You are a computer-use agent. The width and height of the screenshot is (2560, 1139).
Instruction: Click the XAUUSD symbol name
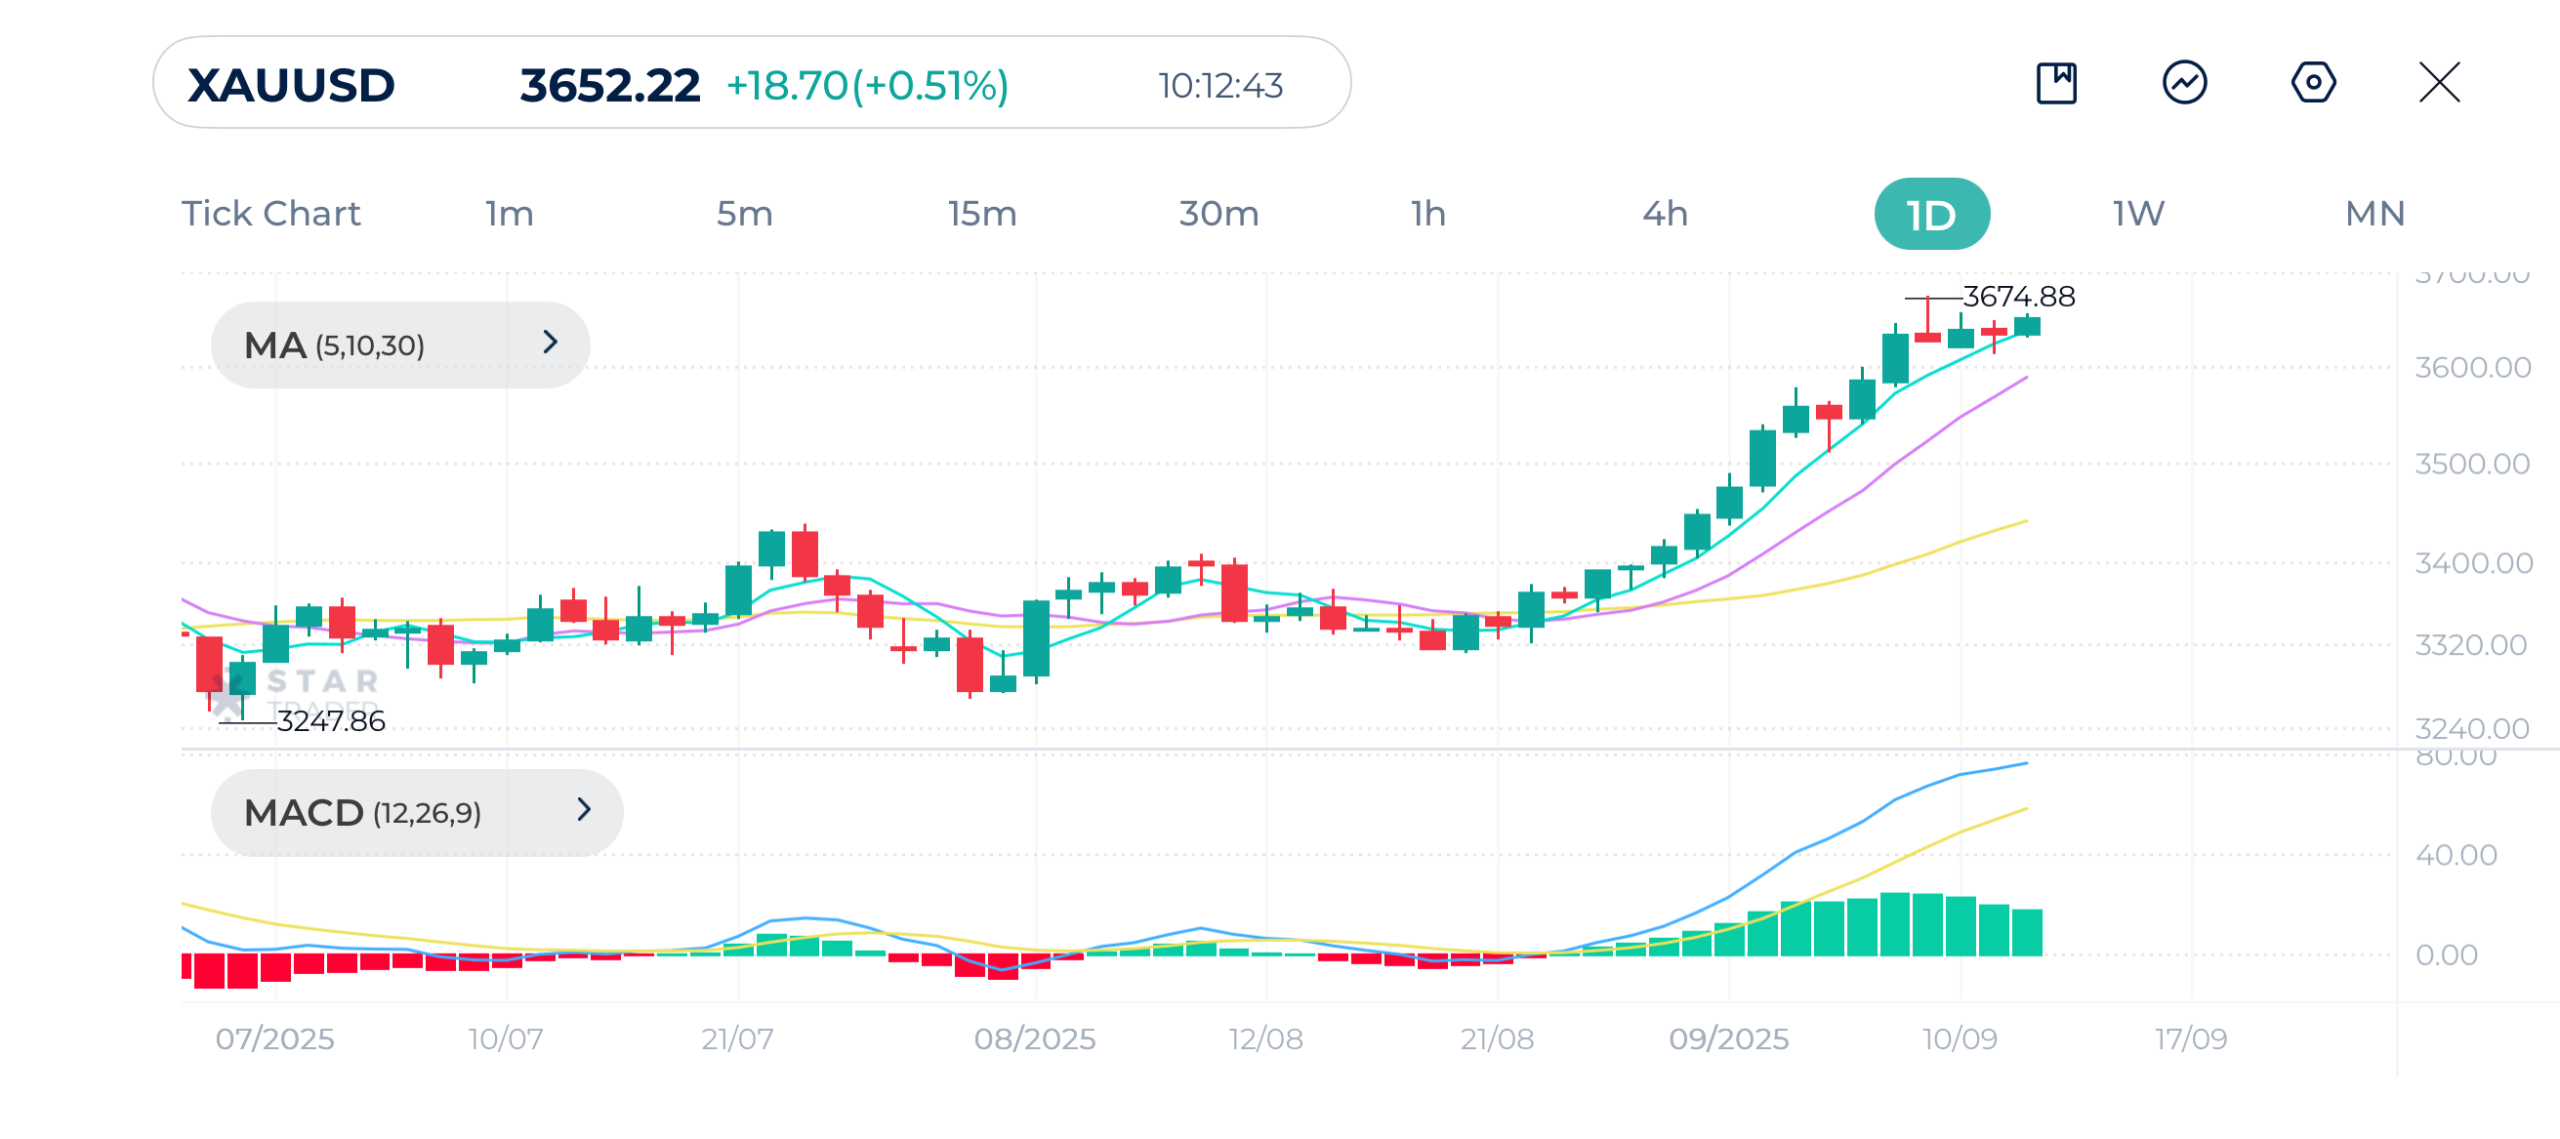(291, 86)
